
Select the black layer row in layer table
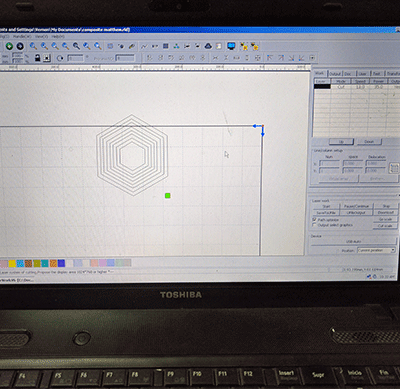click(357, 87)
